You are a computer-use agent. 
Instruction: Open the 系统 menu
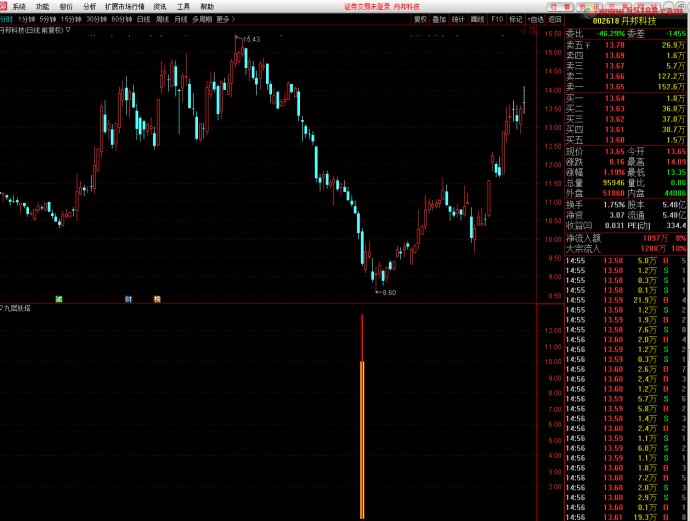[19, 7]
